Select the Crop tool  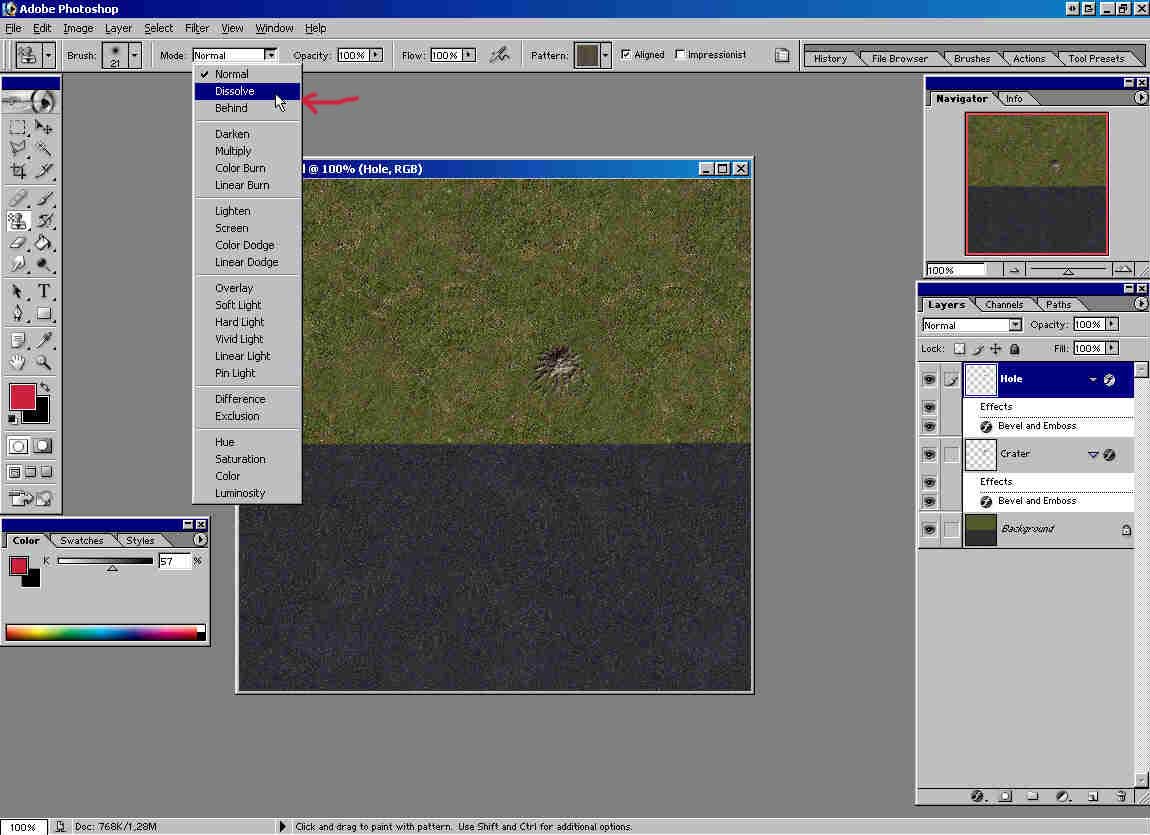(x=18, y=171)
